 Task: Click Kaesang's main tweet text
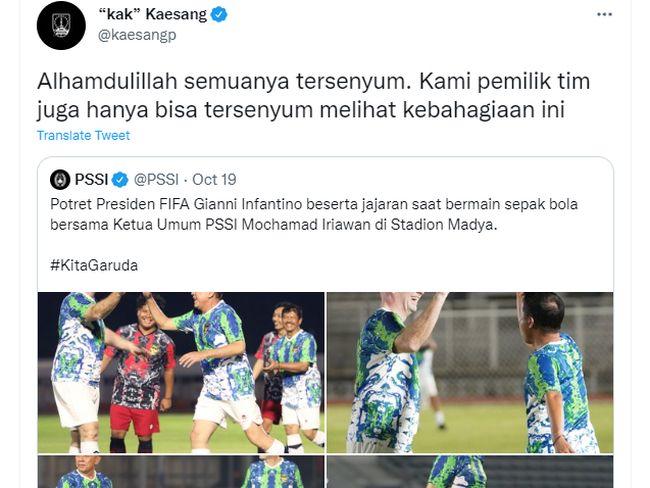coord(313,95)
